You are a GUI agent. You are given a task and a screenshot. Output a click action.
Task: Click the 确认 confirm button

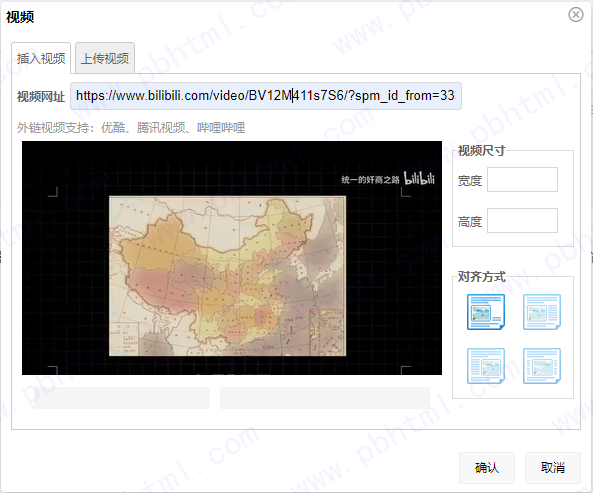[487, 468]
